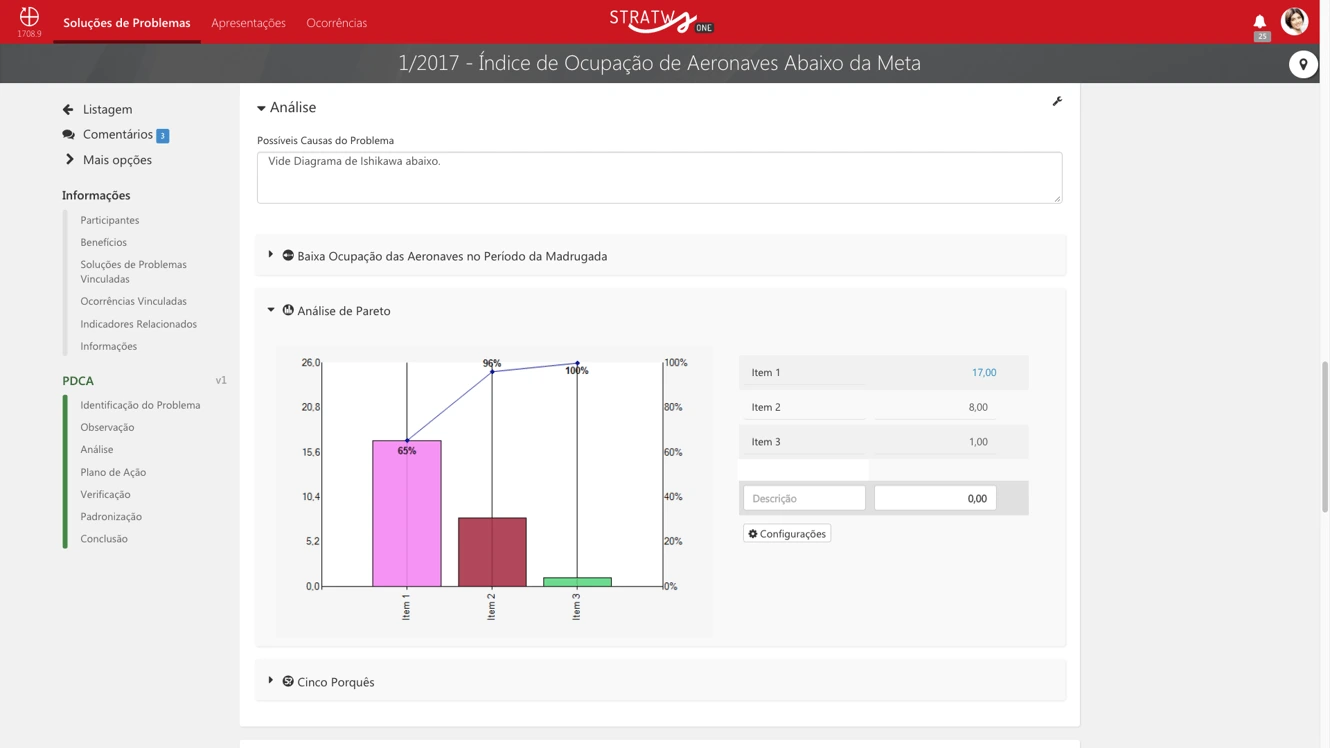
Task: Click the Ishikawa icon beside Baixa Ocupação
Action: [288, 255]
